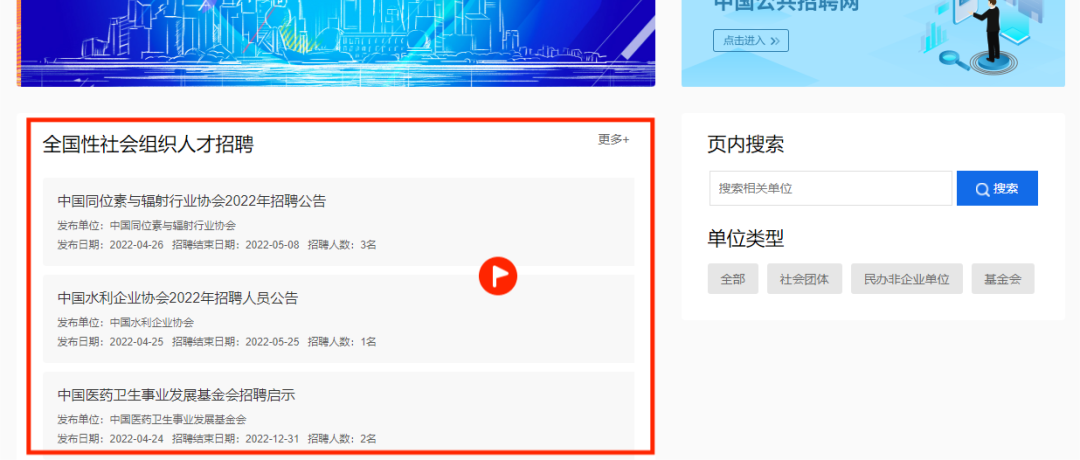1080x460 pixels.
Task: Click 发布单位 name 中国医药卫生事业发展基金会
Action: pos(178,419)
